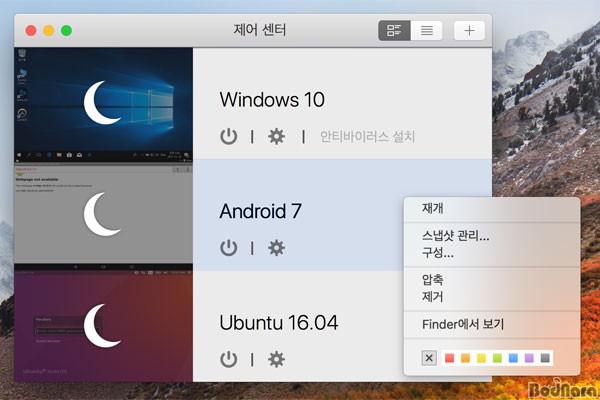Screen dimensions: 600x400
Task: Open Ubuntu 16.04 settings gear
Action: (x=276, y=359)
